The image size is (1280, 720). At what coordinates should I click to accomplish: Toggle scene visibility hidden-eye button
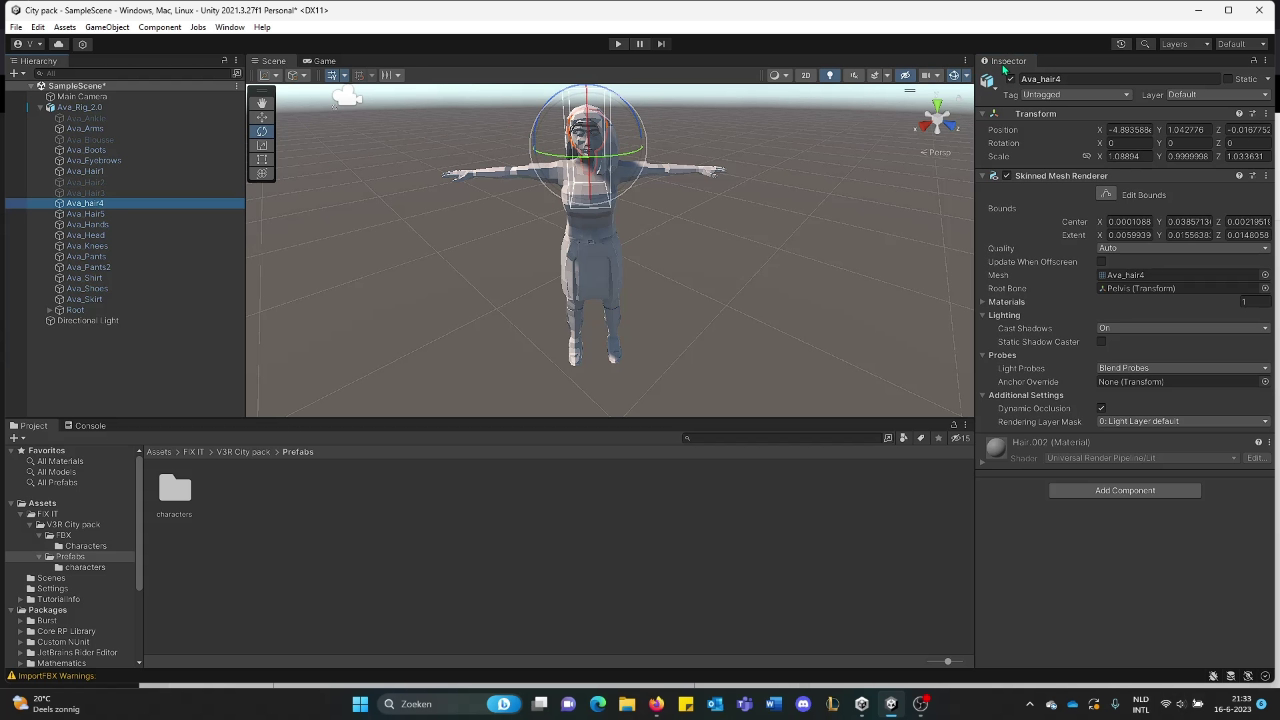tap(905, 75)
